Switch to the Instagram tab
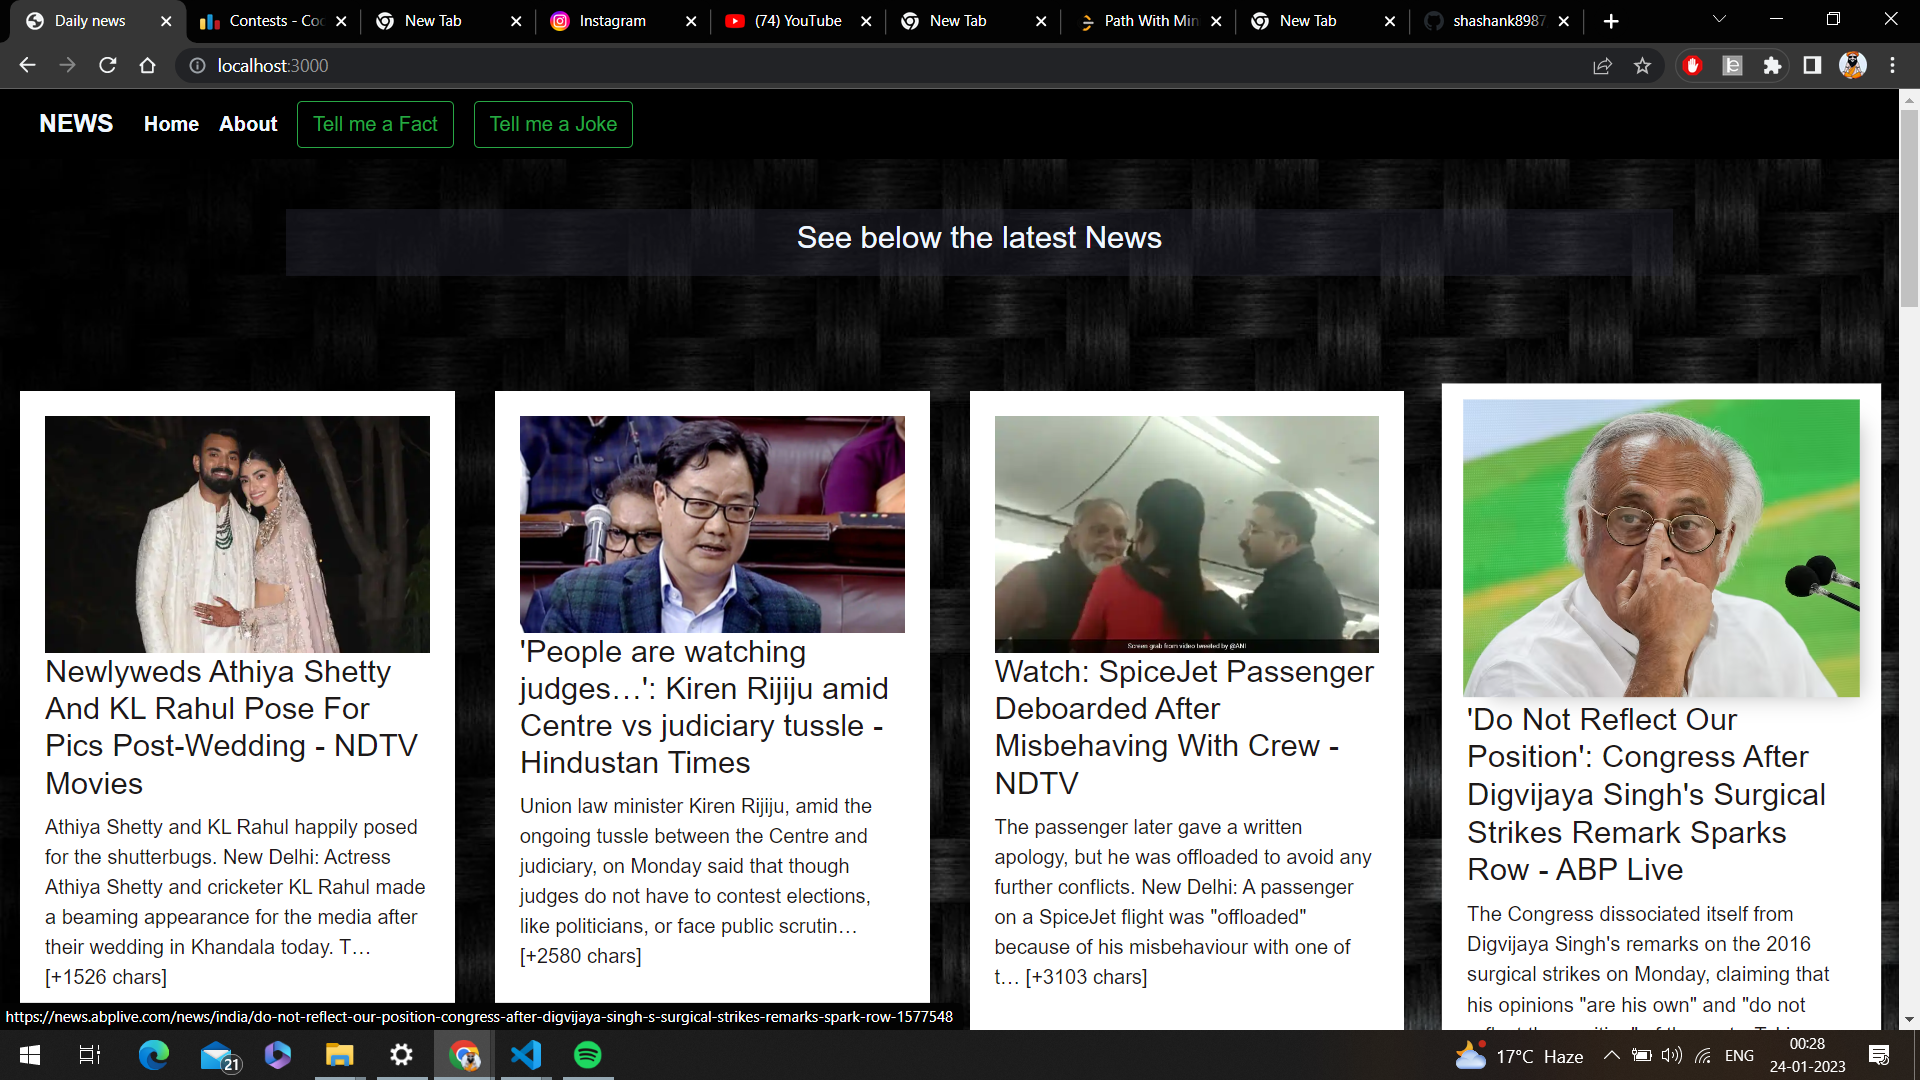 click(611, 21)
